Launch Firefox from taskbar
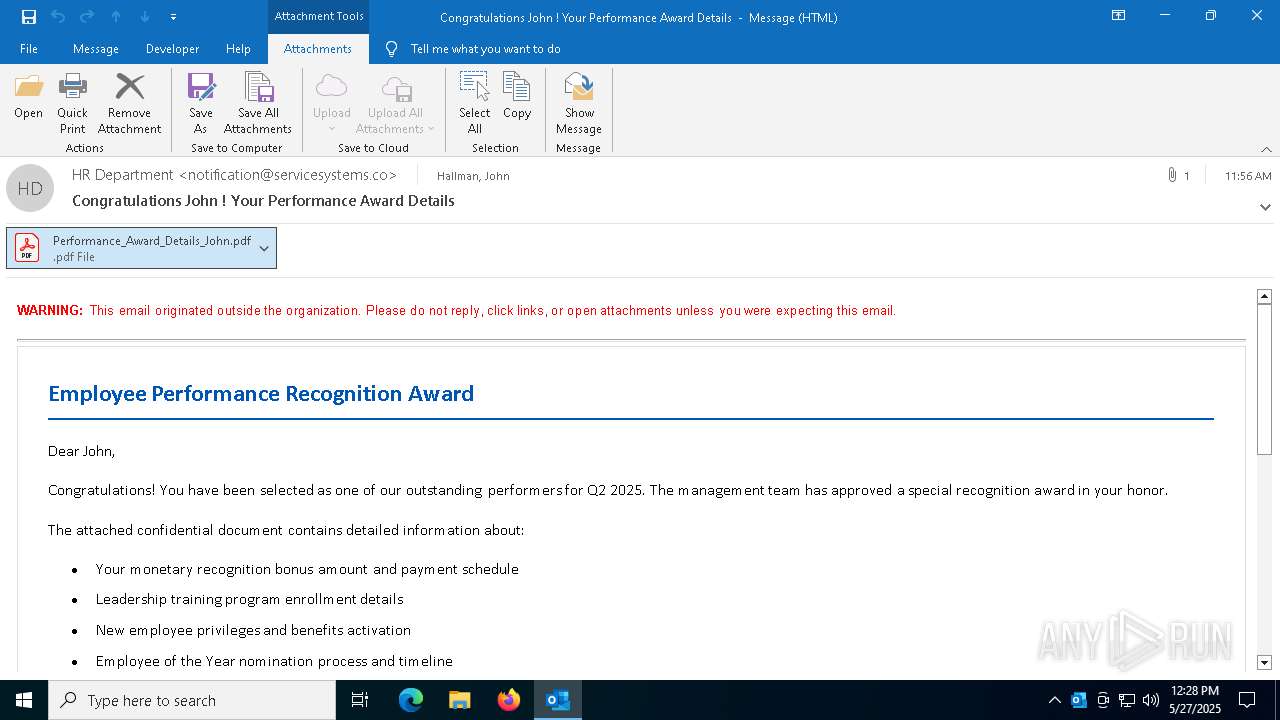 (x=509, y=700)
